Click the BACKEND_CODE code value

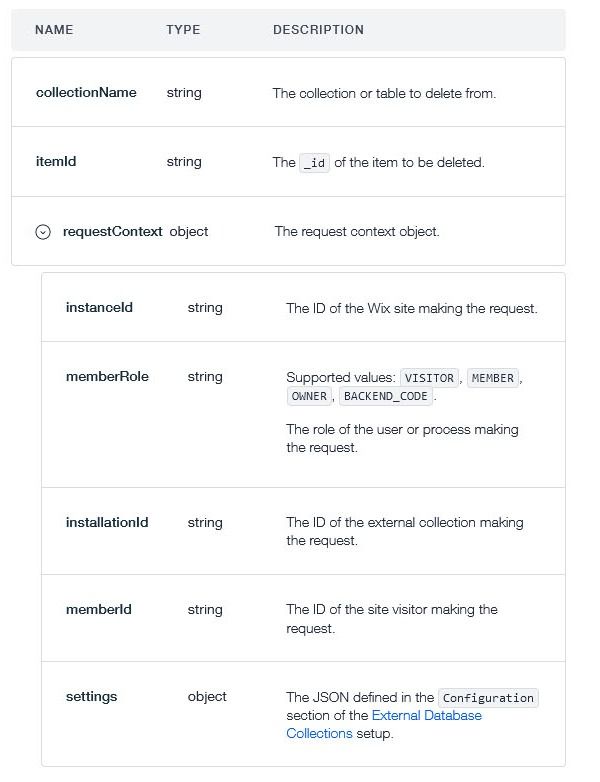pyautogui.click(x=386, y=396)
